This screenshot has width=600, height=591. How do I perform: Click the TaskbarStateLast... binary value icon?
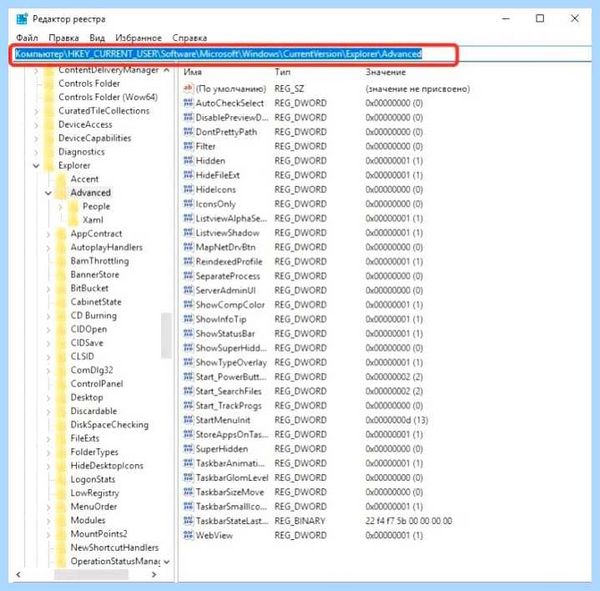tap(188, 521)
